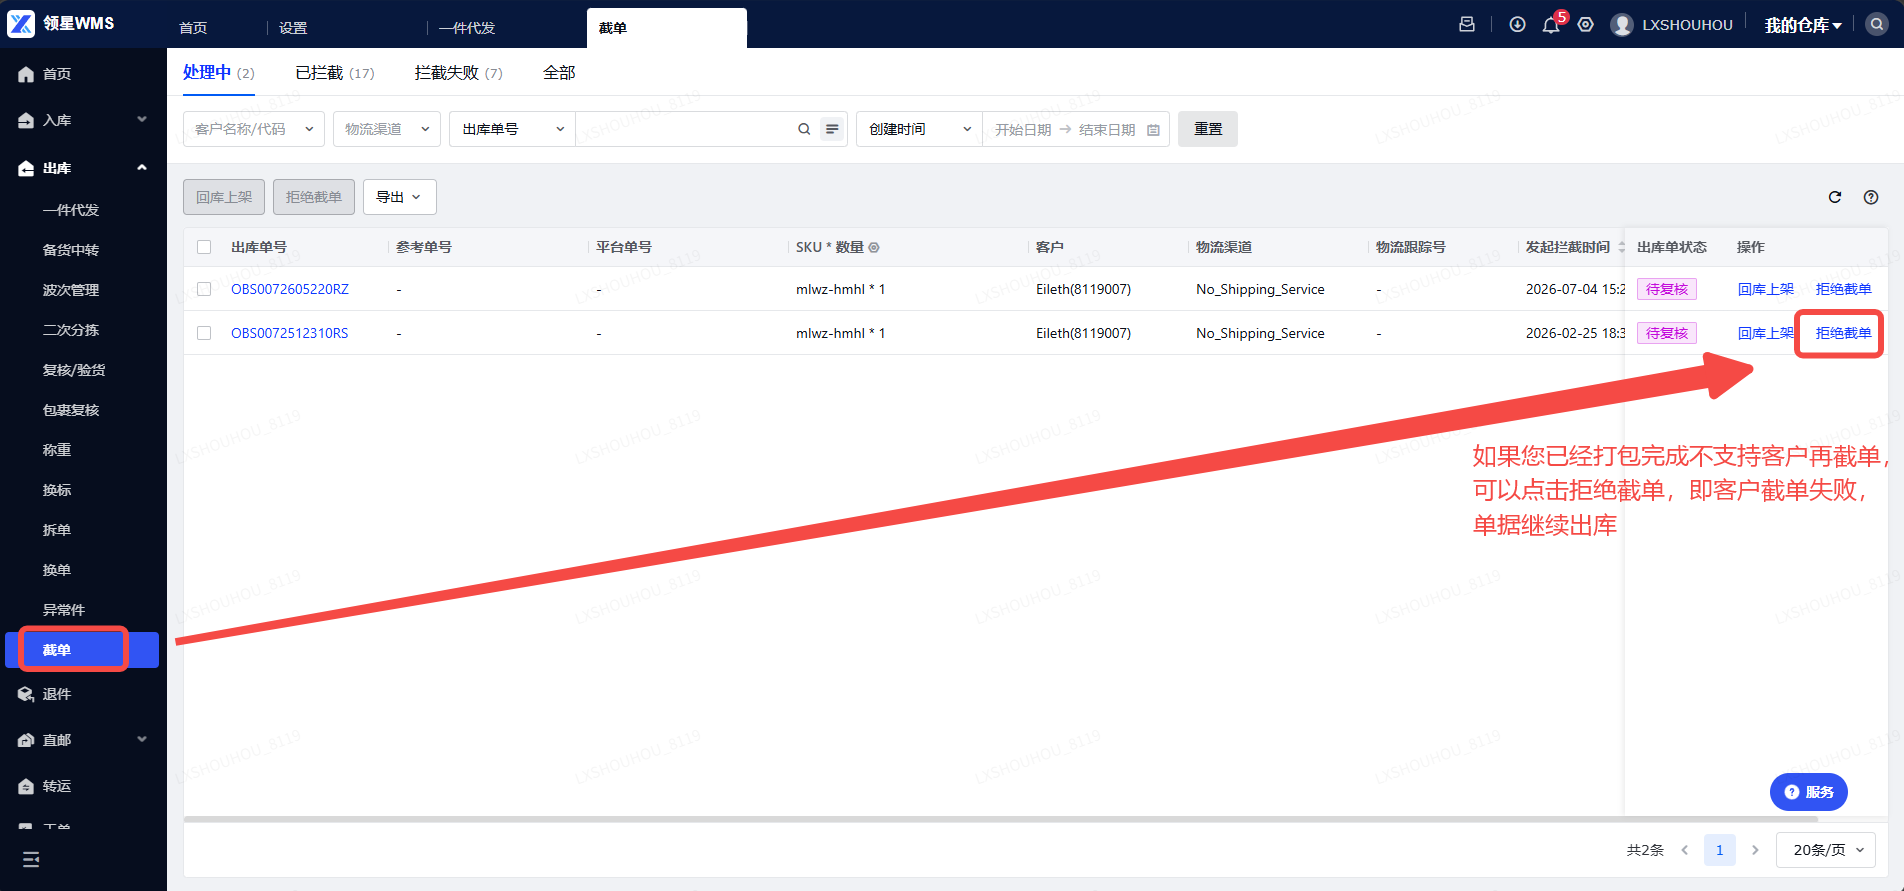Image resolution: width=1904 pixels, height=891 pixels.
Task: Open order link OBS0072512310RS
Action: coord(290,333)
